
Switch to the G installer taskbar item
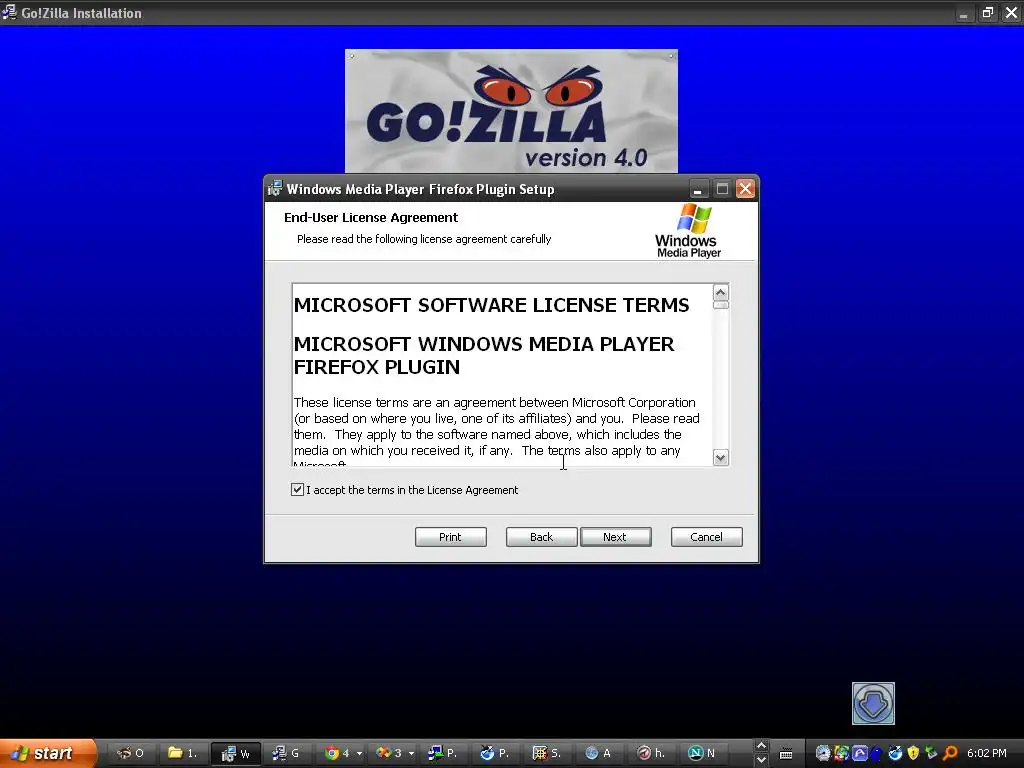286,753
